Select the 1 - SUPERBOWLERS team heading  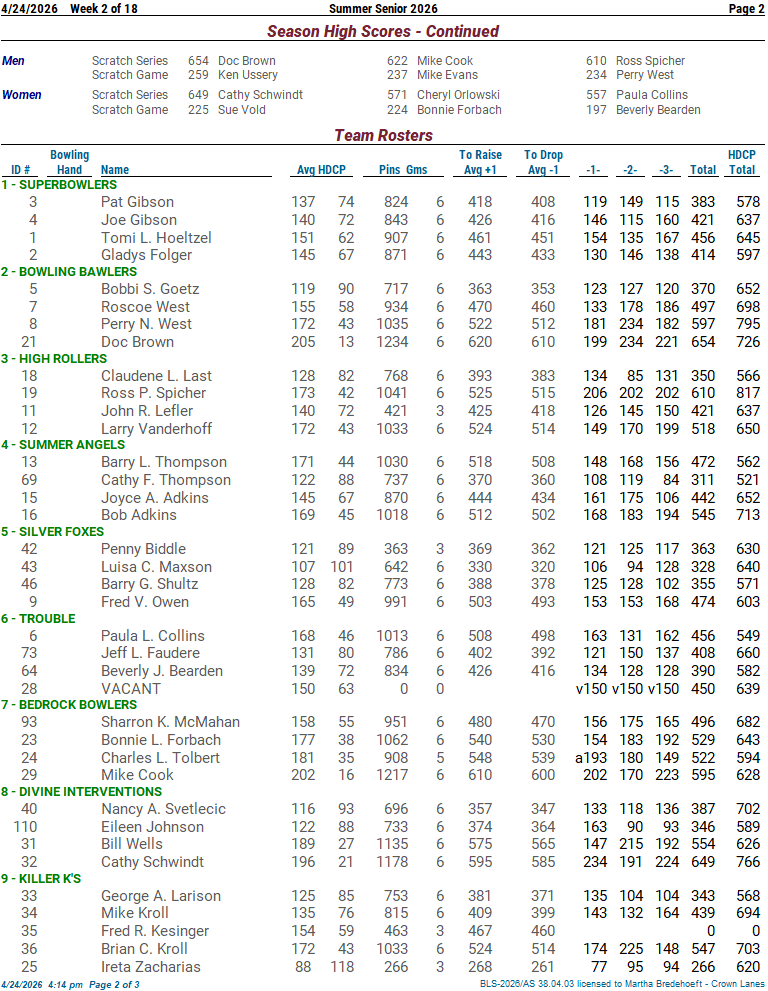coord(59,185)
